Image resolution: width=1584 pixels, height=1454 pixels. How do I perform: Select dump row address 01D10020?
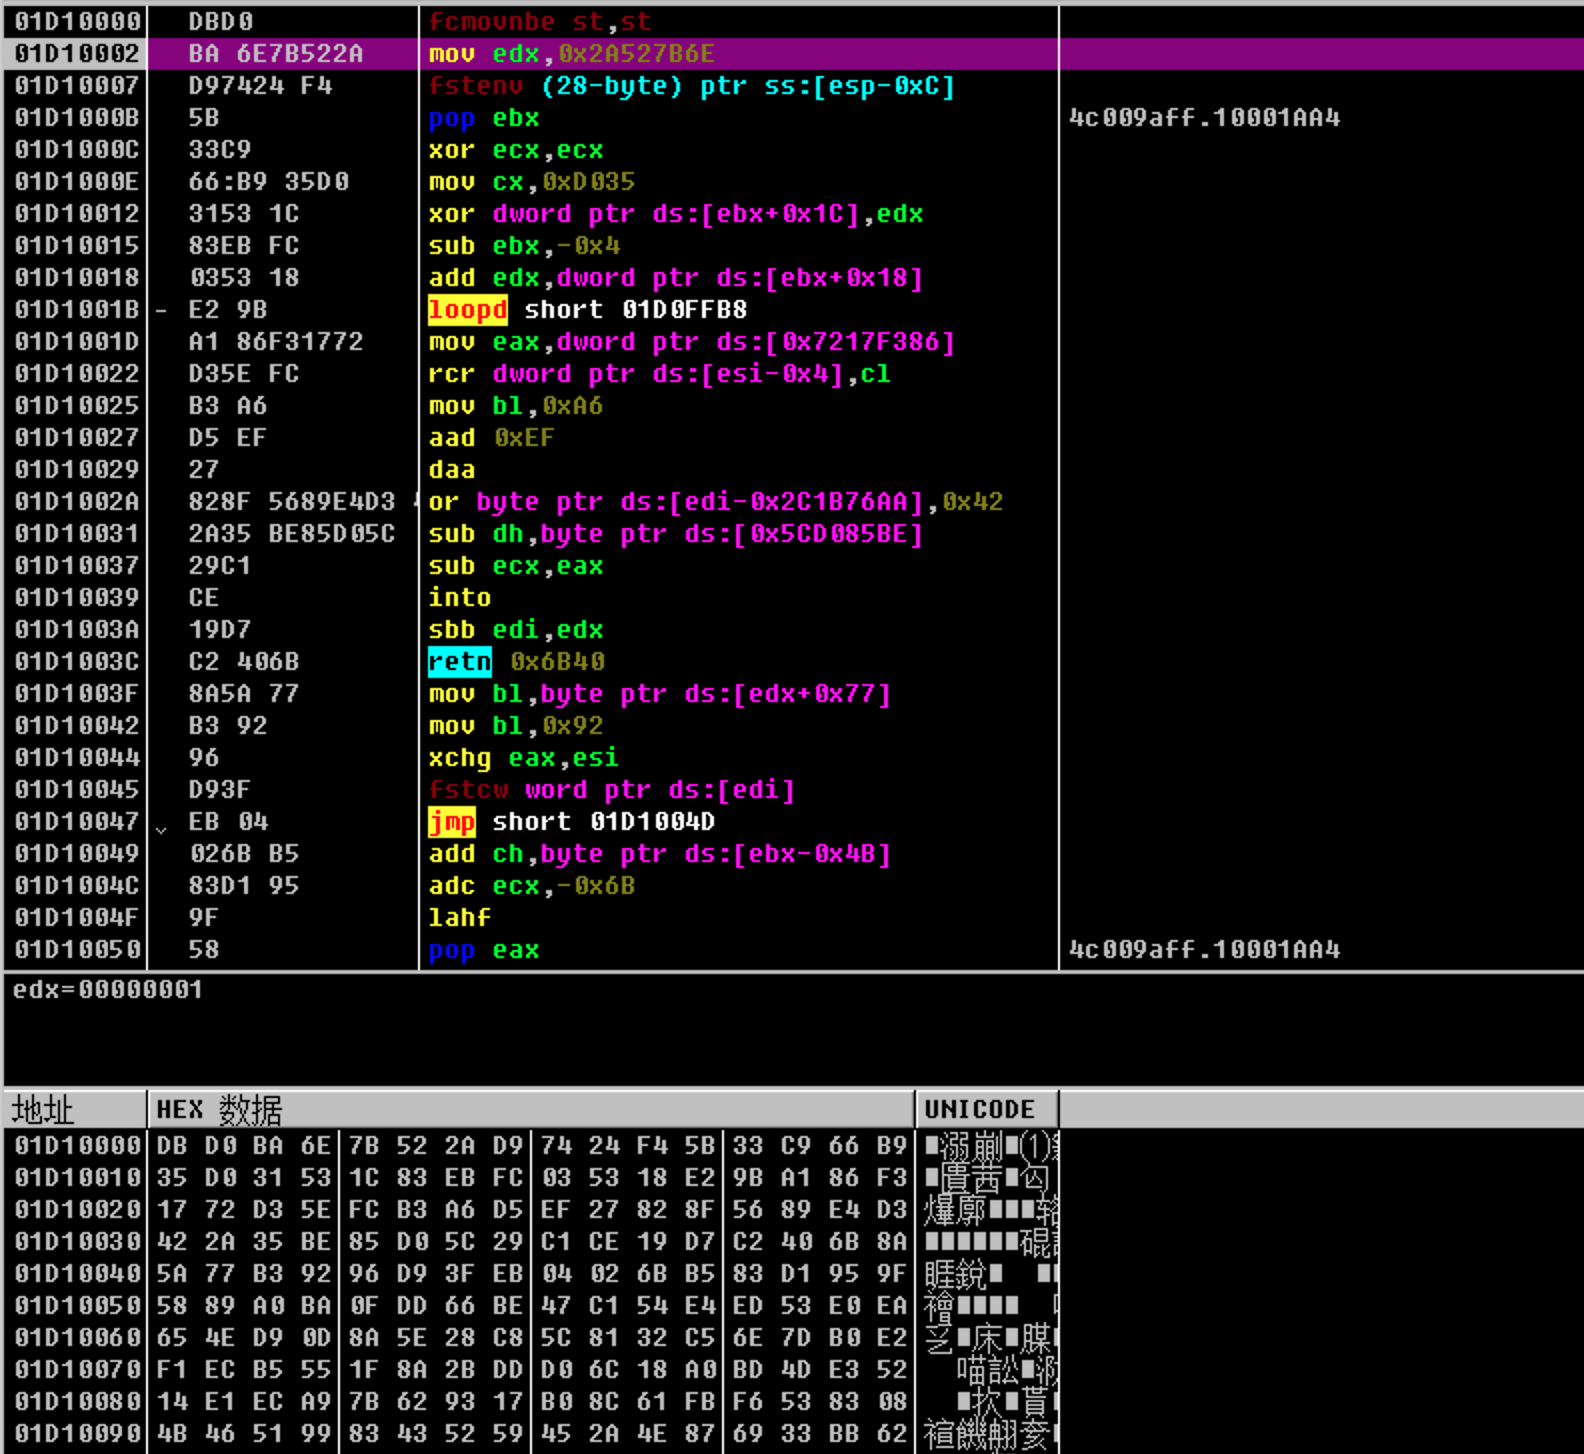[77, 1210]
